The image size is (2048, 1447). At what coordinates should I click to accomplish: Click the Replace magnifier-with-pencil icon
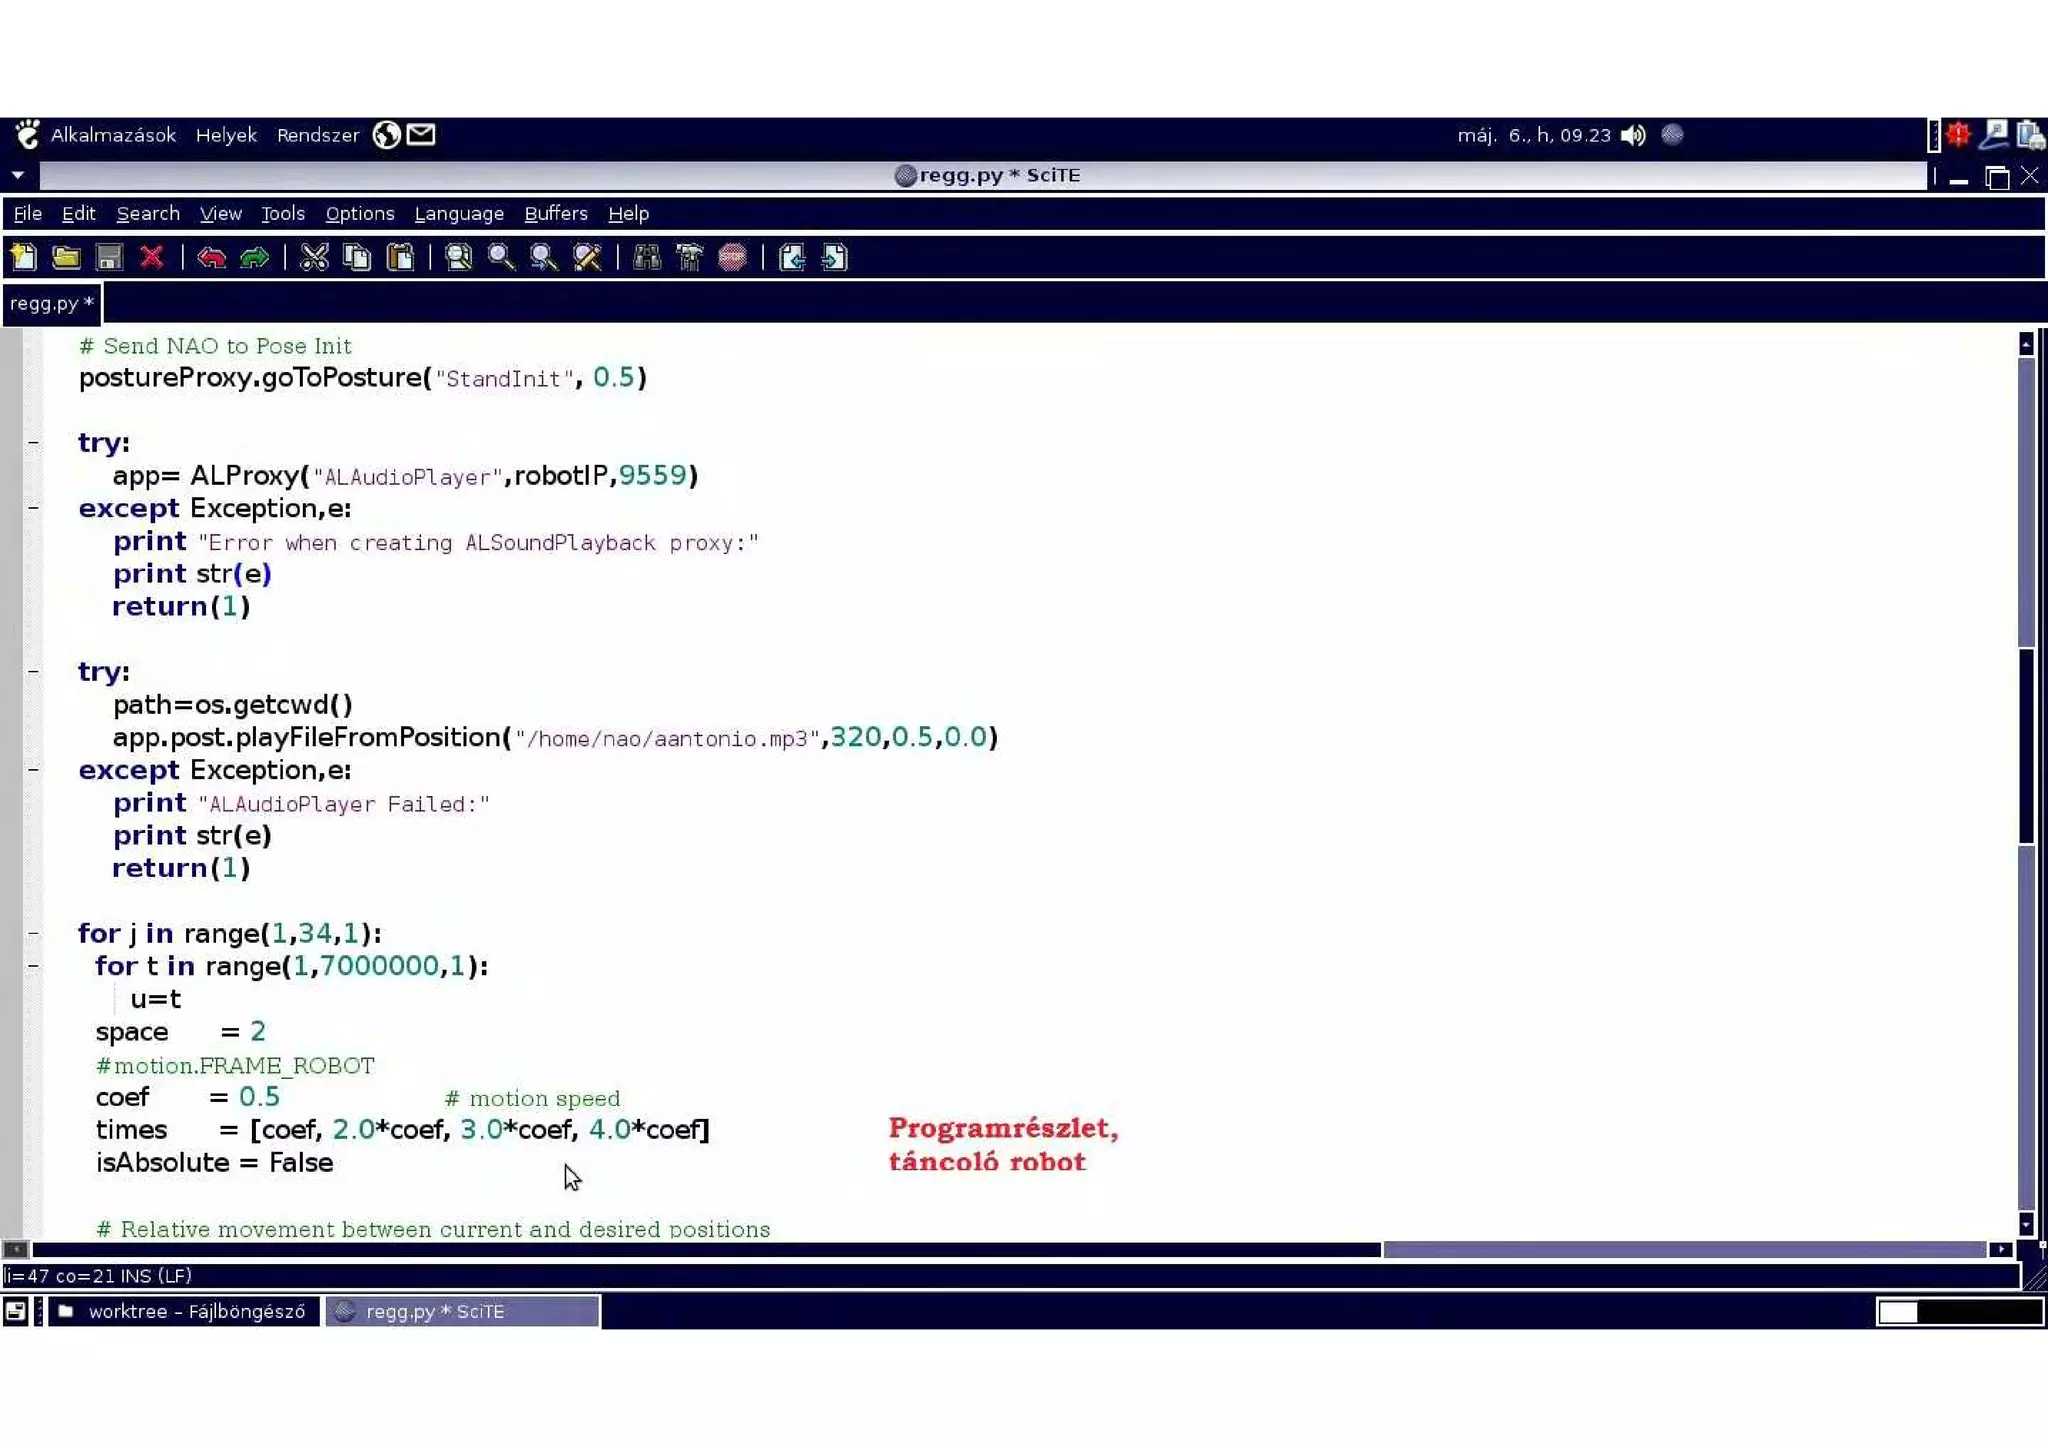pyautogui.click(x=587, y=258)
